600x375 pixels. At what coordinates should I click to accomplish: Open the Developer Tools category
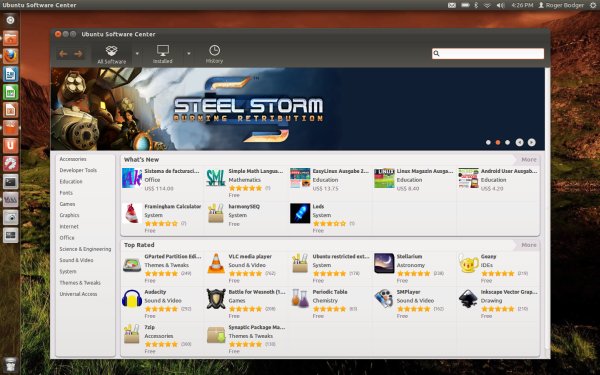click(x=78, y=170)
